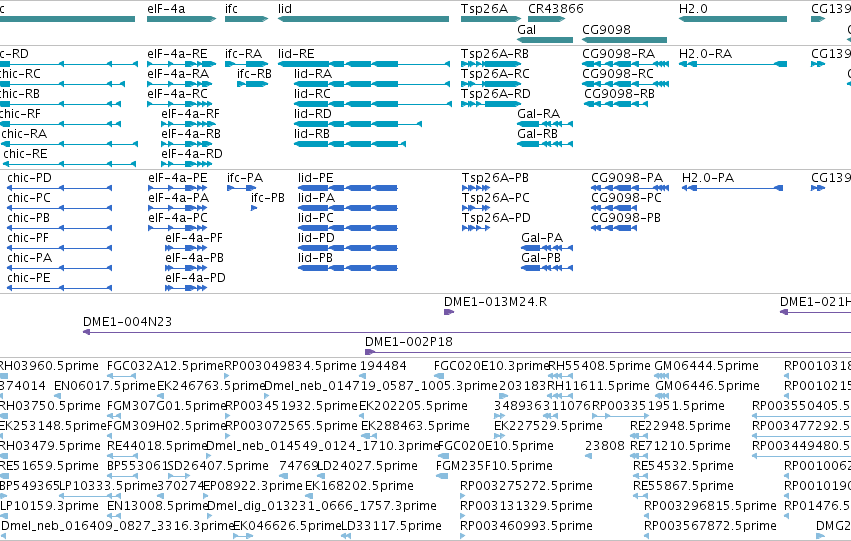Screen dimensions: 851x541
Task: Select transcript chic-RC
Action: [62, 84]
